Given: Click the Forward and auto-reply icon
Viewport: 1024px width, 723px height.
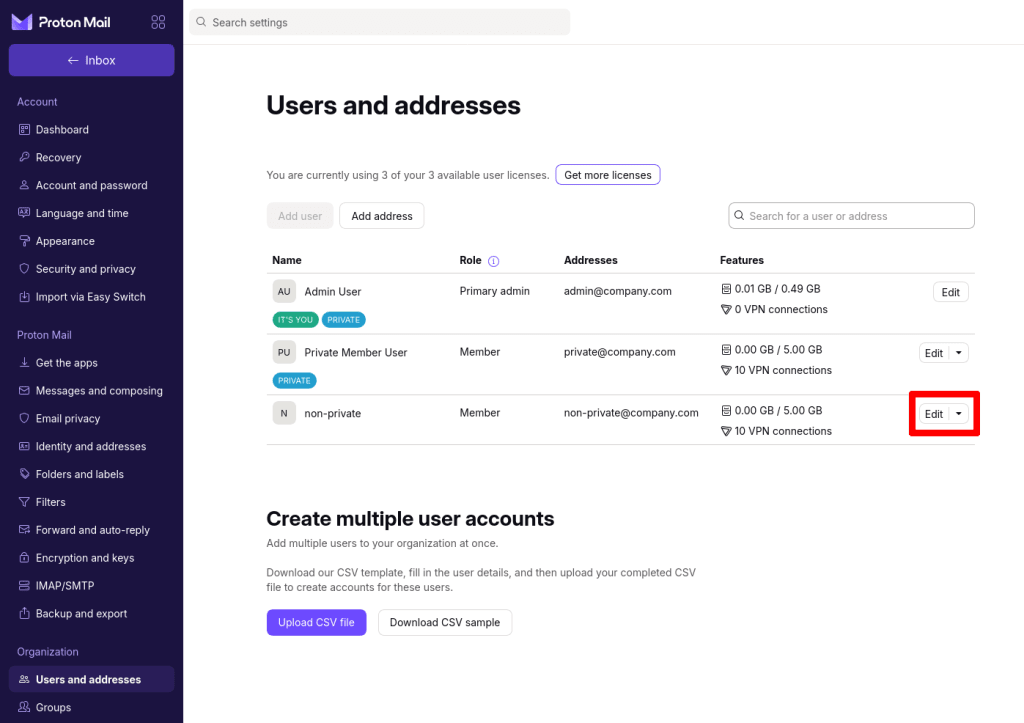Looking at the screenshot, I should pyautogui.click(x=24, y=530).
